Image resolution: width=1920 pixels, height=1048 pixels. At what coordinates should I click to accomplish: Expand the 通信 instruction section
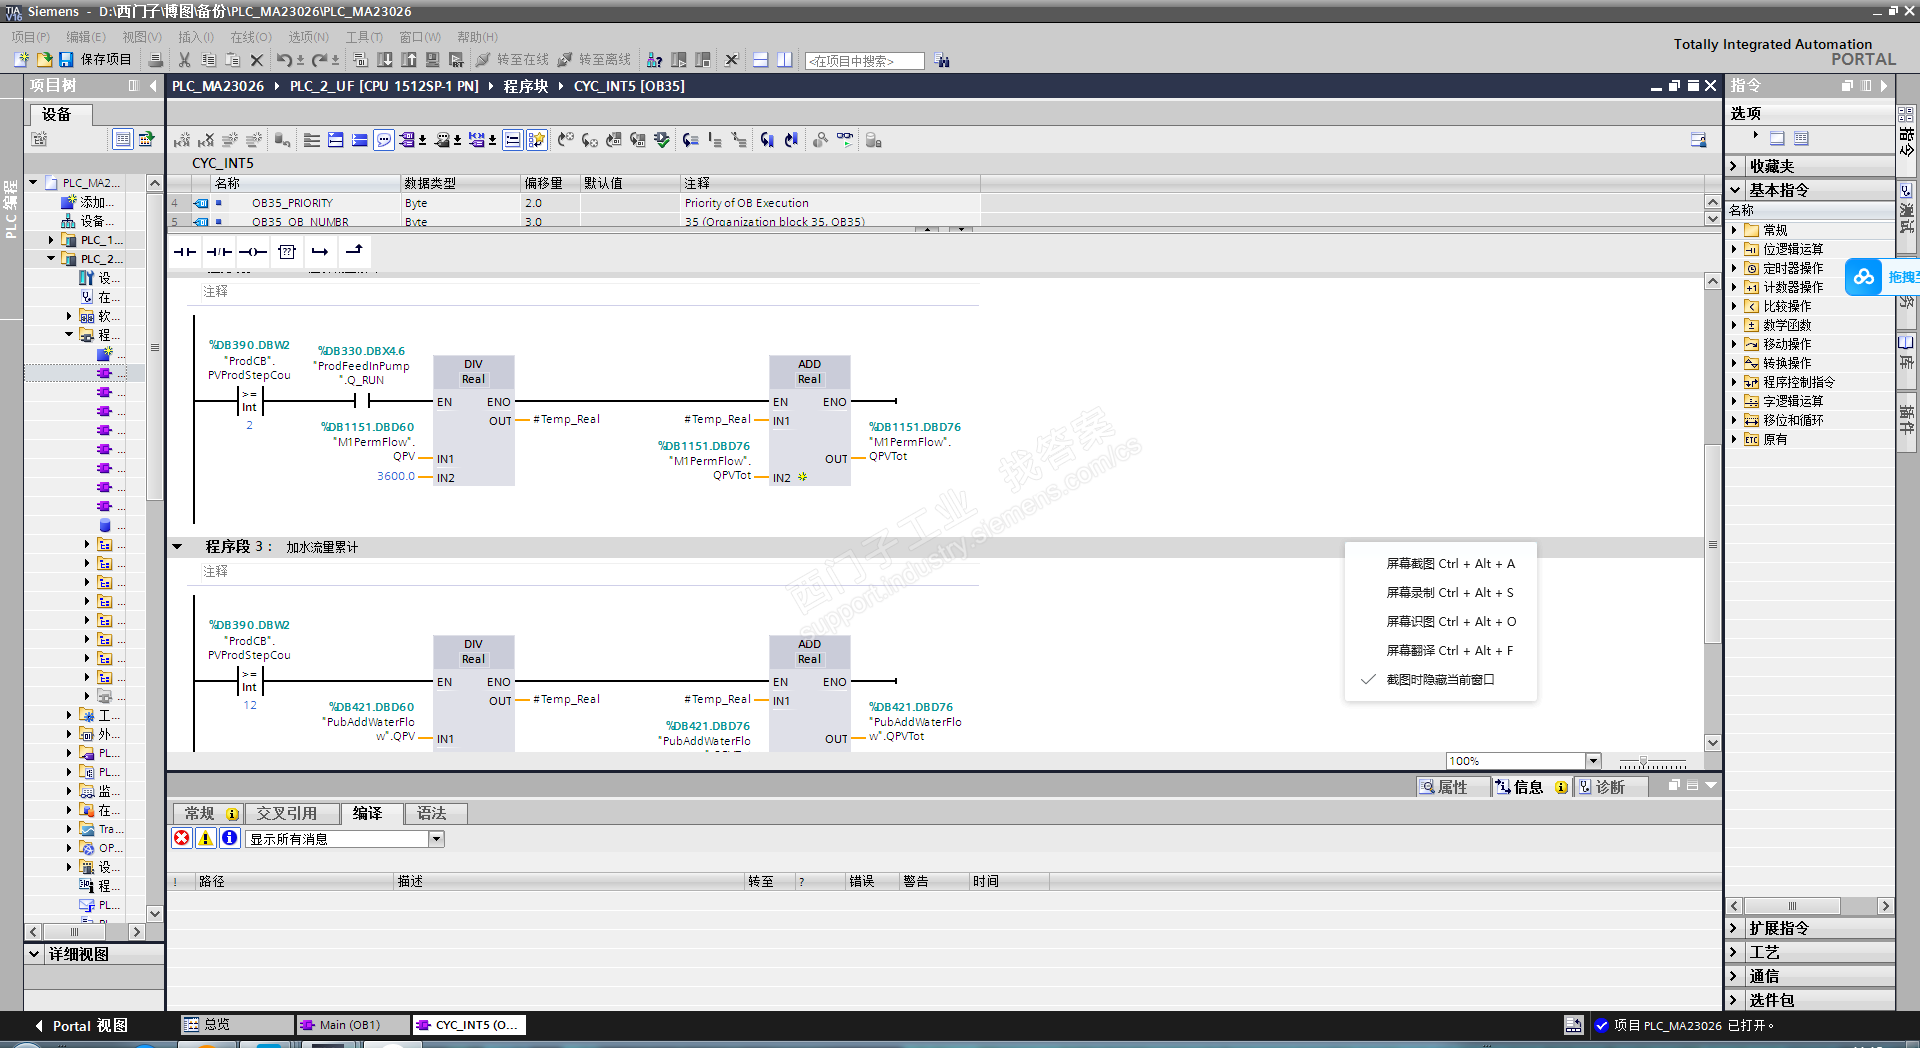1735,976
